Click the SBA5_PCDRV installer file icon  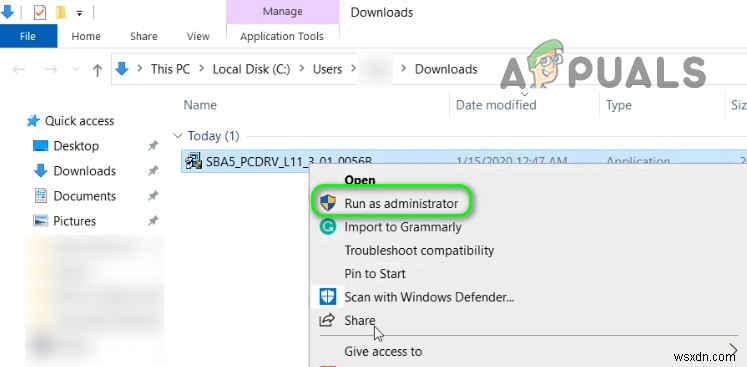point(193,161)
